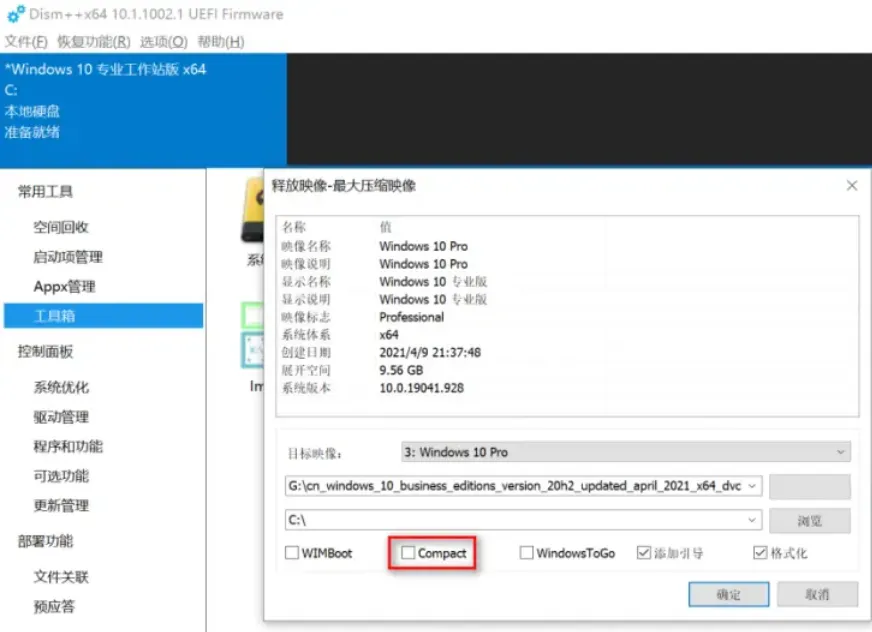Viewport: 872px width, 632px height.
Task: Open the 文件(F) menu
Action: coord(26,42)
